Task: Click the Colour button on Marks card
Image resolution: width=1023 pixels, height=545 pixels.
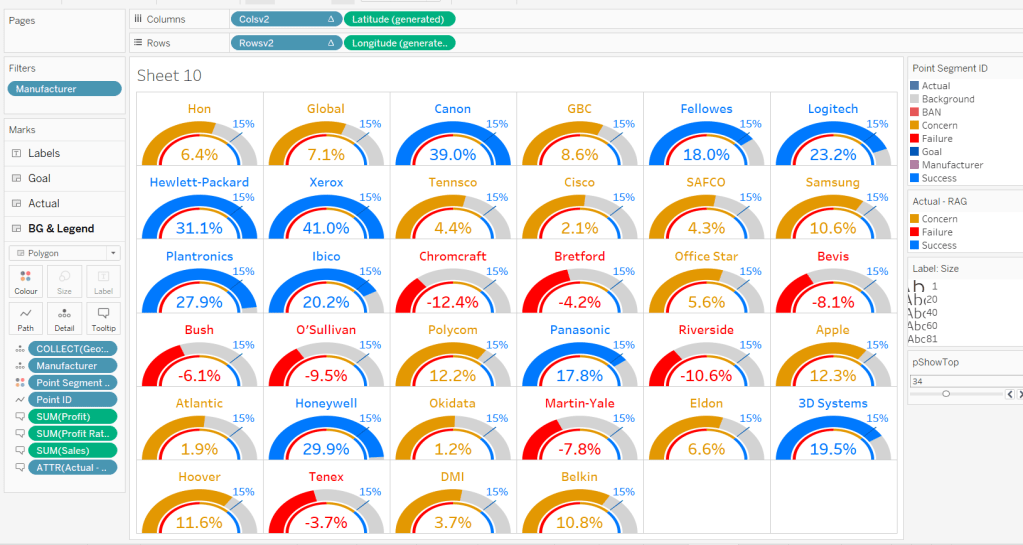Action: tap(27, 281)
